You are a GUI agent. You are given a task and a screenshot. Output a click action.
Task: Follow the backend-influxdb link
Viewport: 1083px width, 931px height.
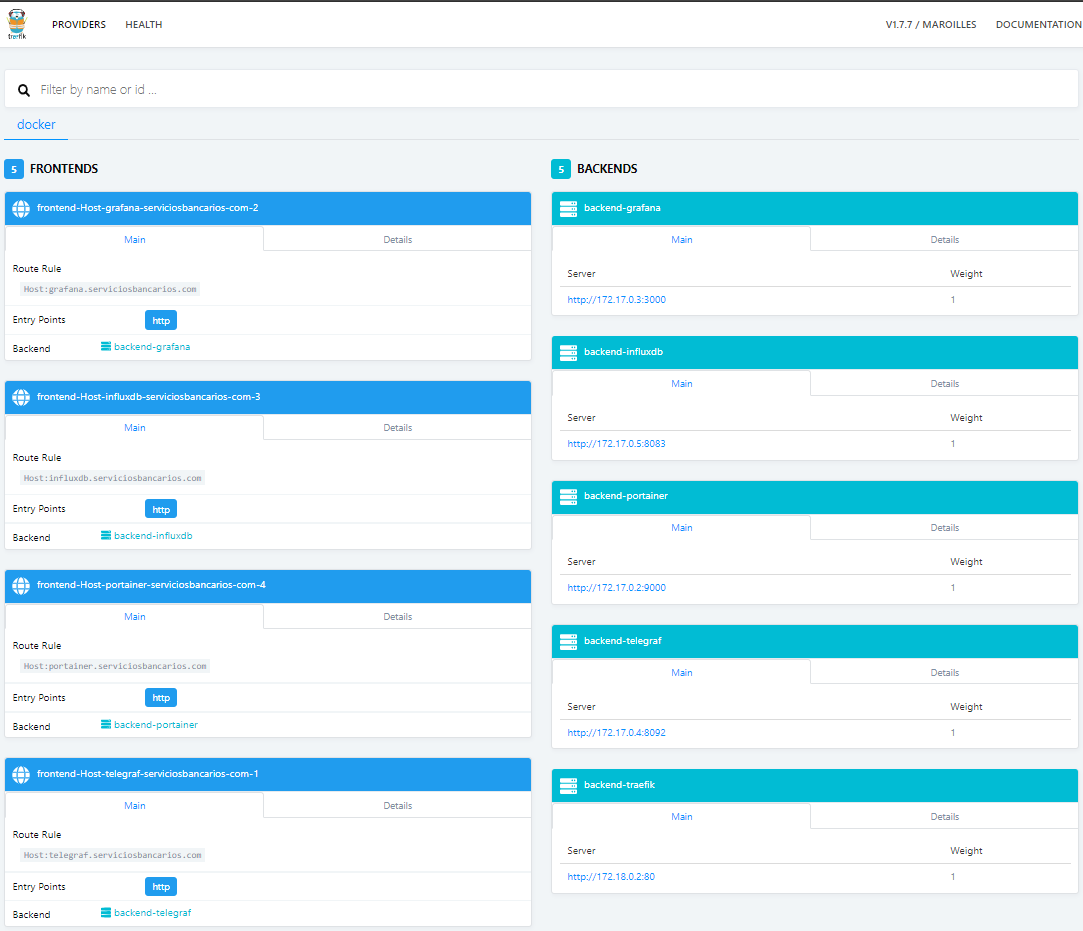pos(153,536)
